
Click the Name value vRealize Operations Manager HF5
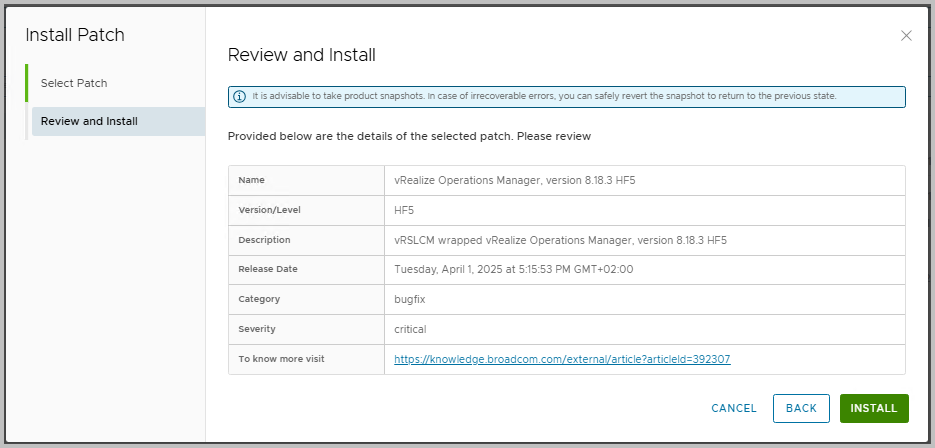[515, 180]
